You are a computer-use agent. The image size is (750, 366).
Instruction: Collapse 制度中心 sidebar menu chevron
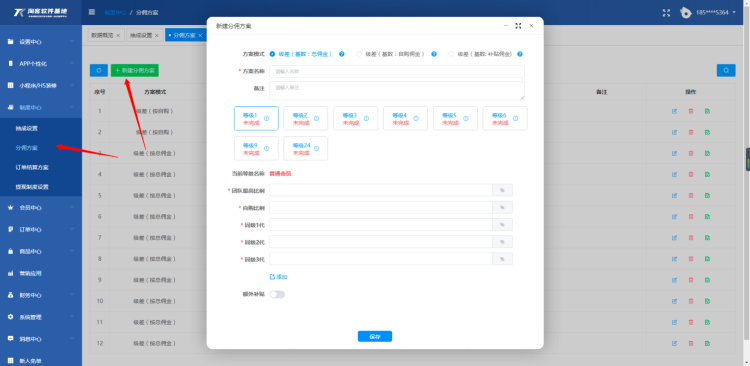coord(72,107)
